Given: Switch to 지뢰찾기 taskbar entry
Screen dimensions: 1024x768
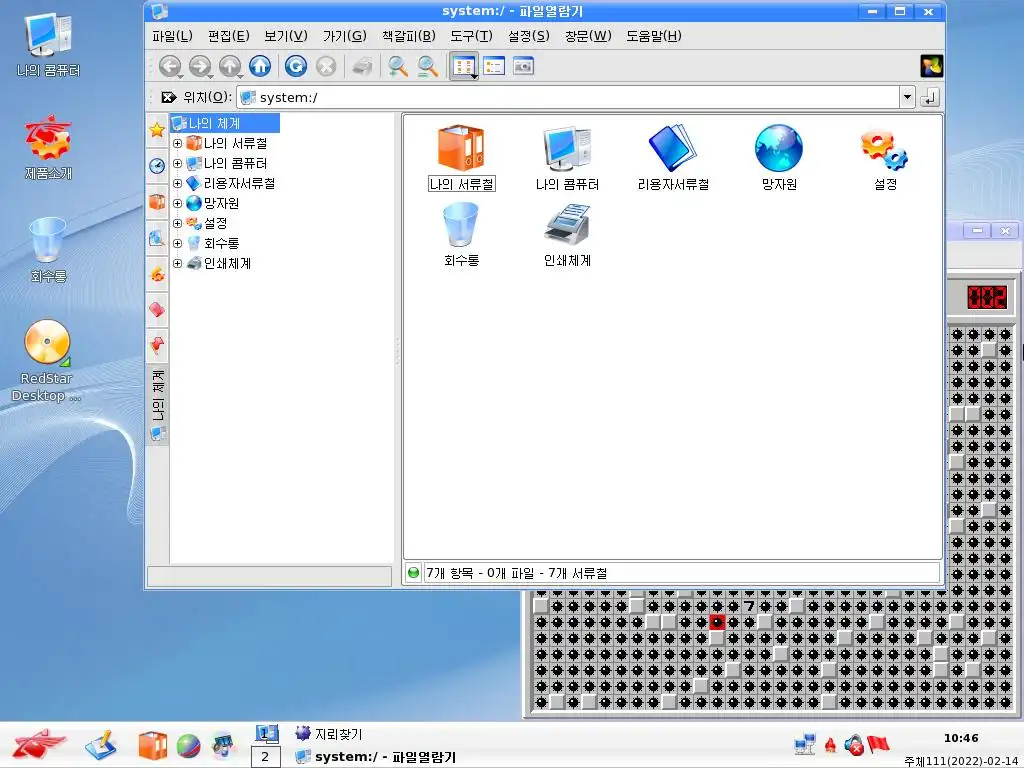Looking at the screenshot, I should (328, 734).
